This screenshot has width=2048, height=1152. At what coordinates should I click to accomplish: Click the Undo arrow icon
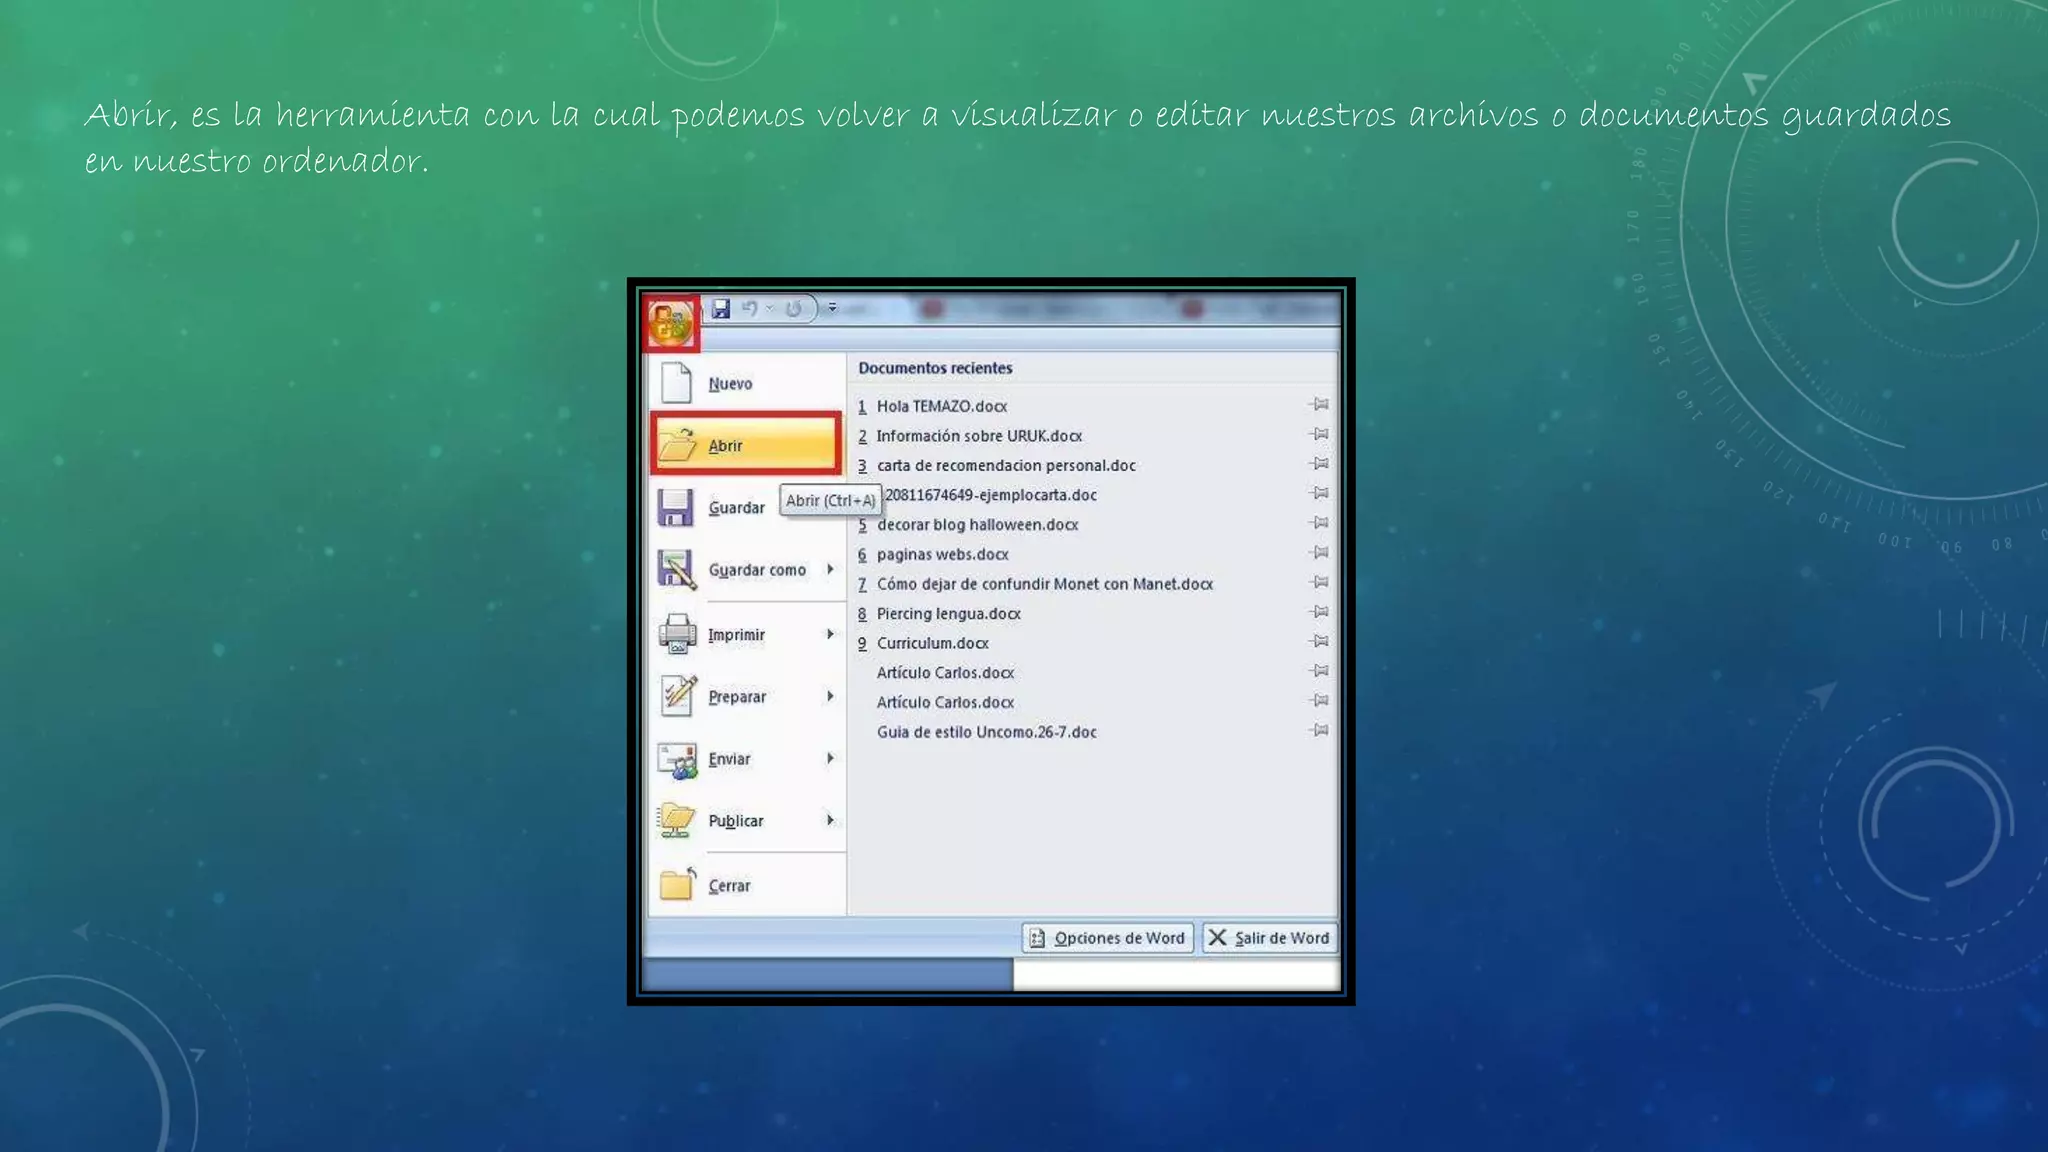click(x=749, y=309)
